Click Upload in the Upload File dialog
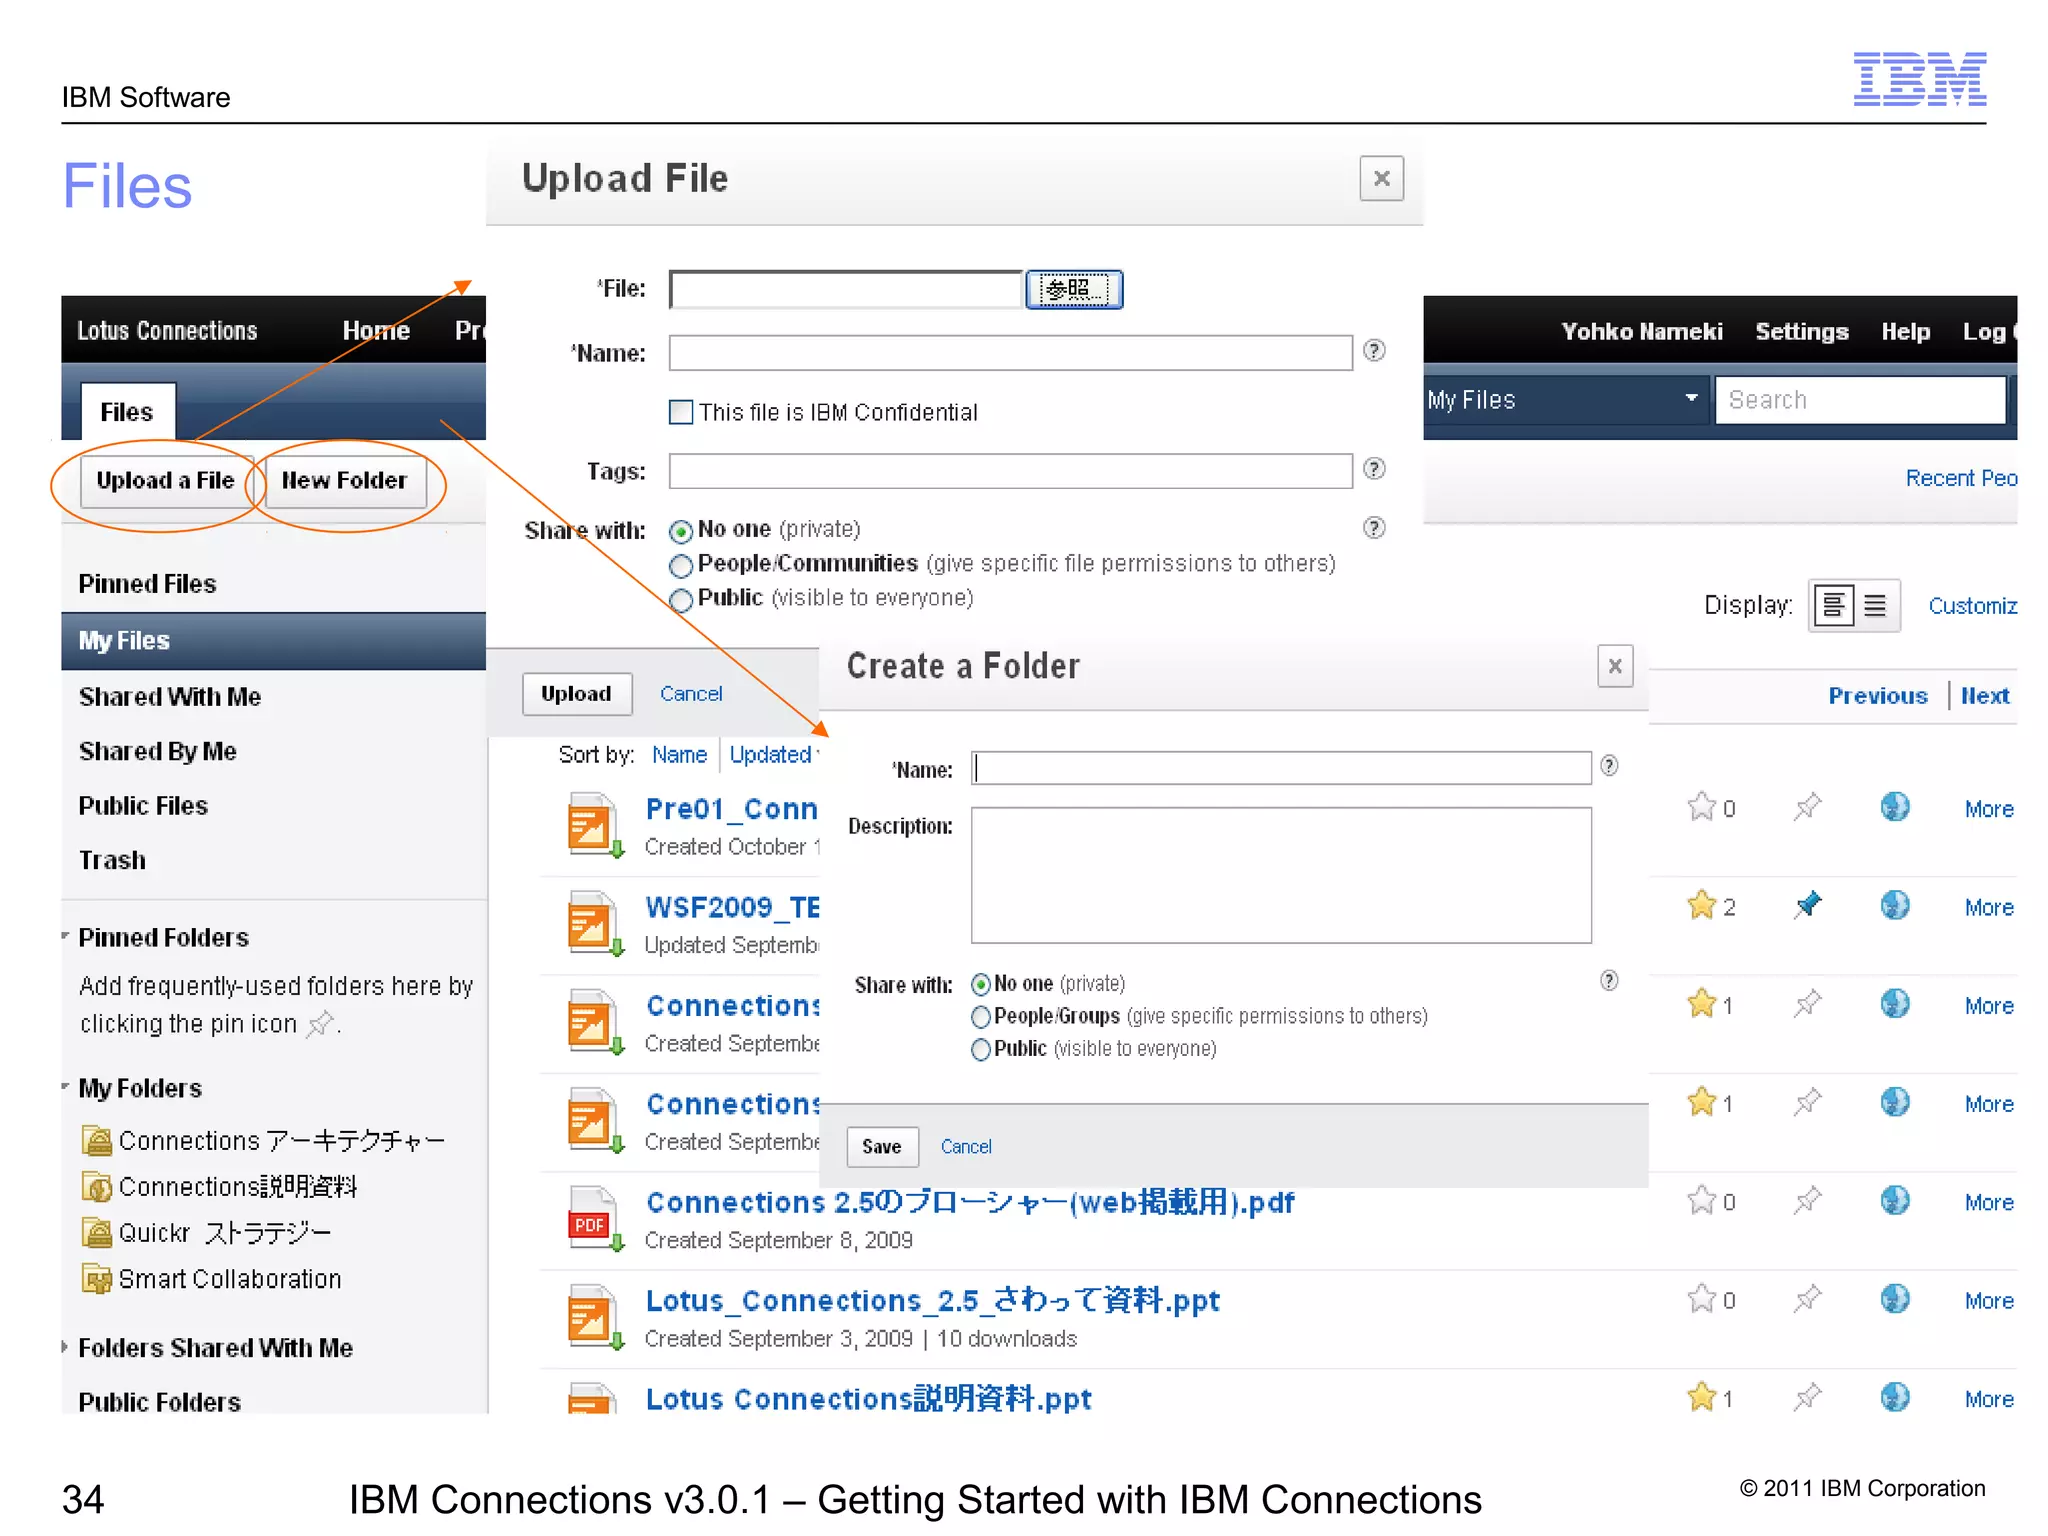The width and height of the screenshot is (2048, 1536). 576,693
